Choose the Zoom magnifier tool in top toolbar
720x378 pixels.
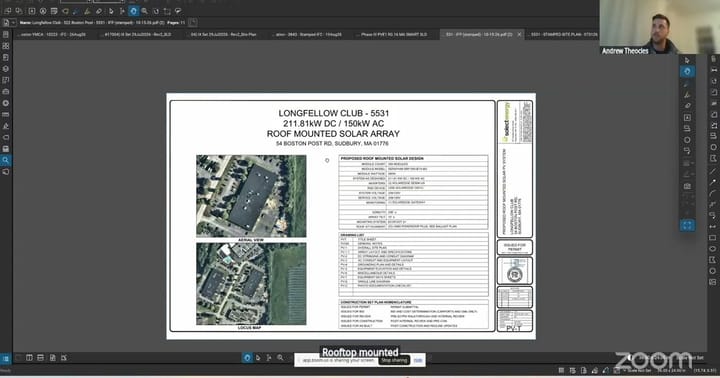[145, 11]
